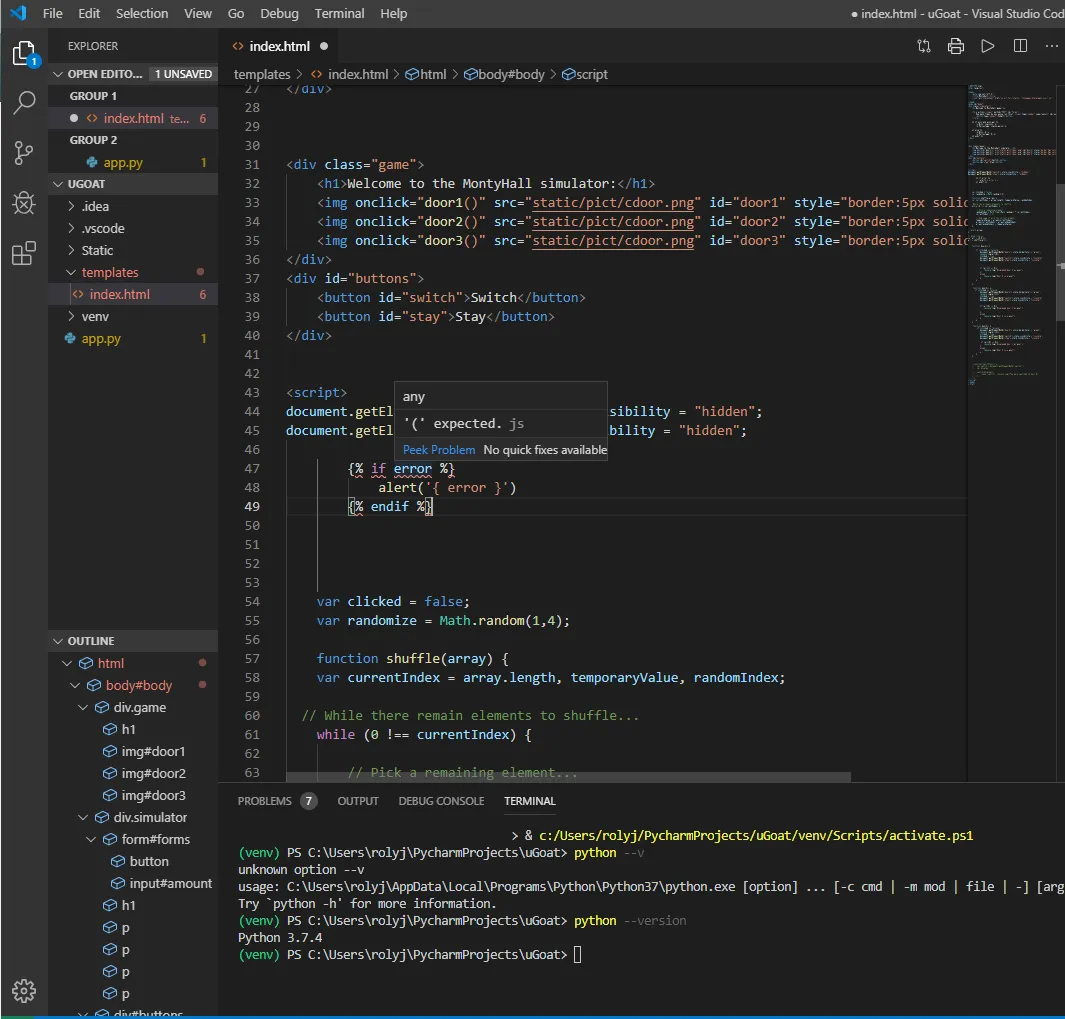Expand the .vscode folder
The height and width of the screenshot is (1019, 1065).
103,228
